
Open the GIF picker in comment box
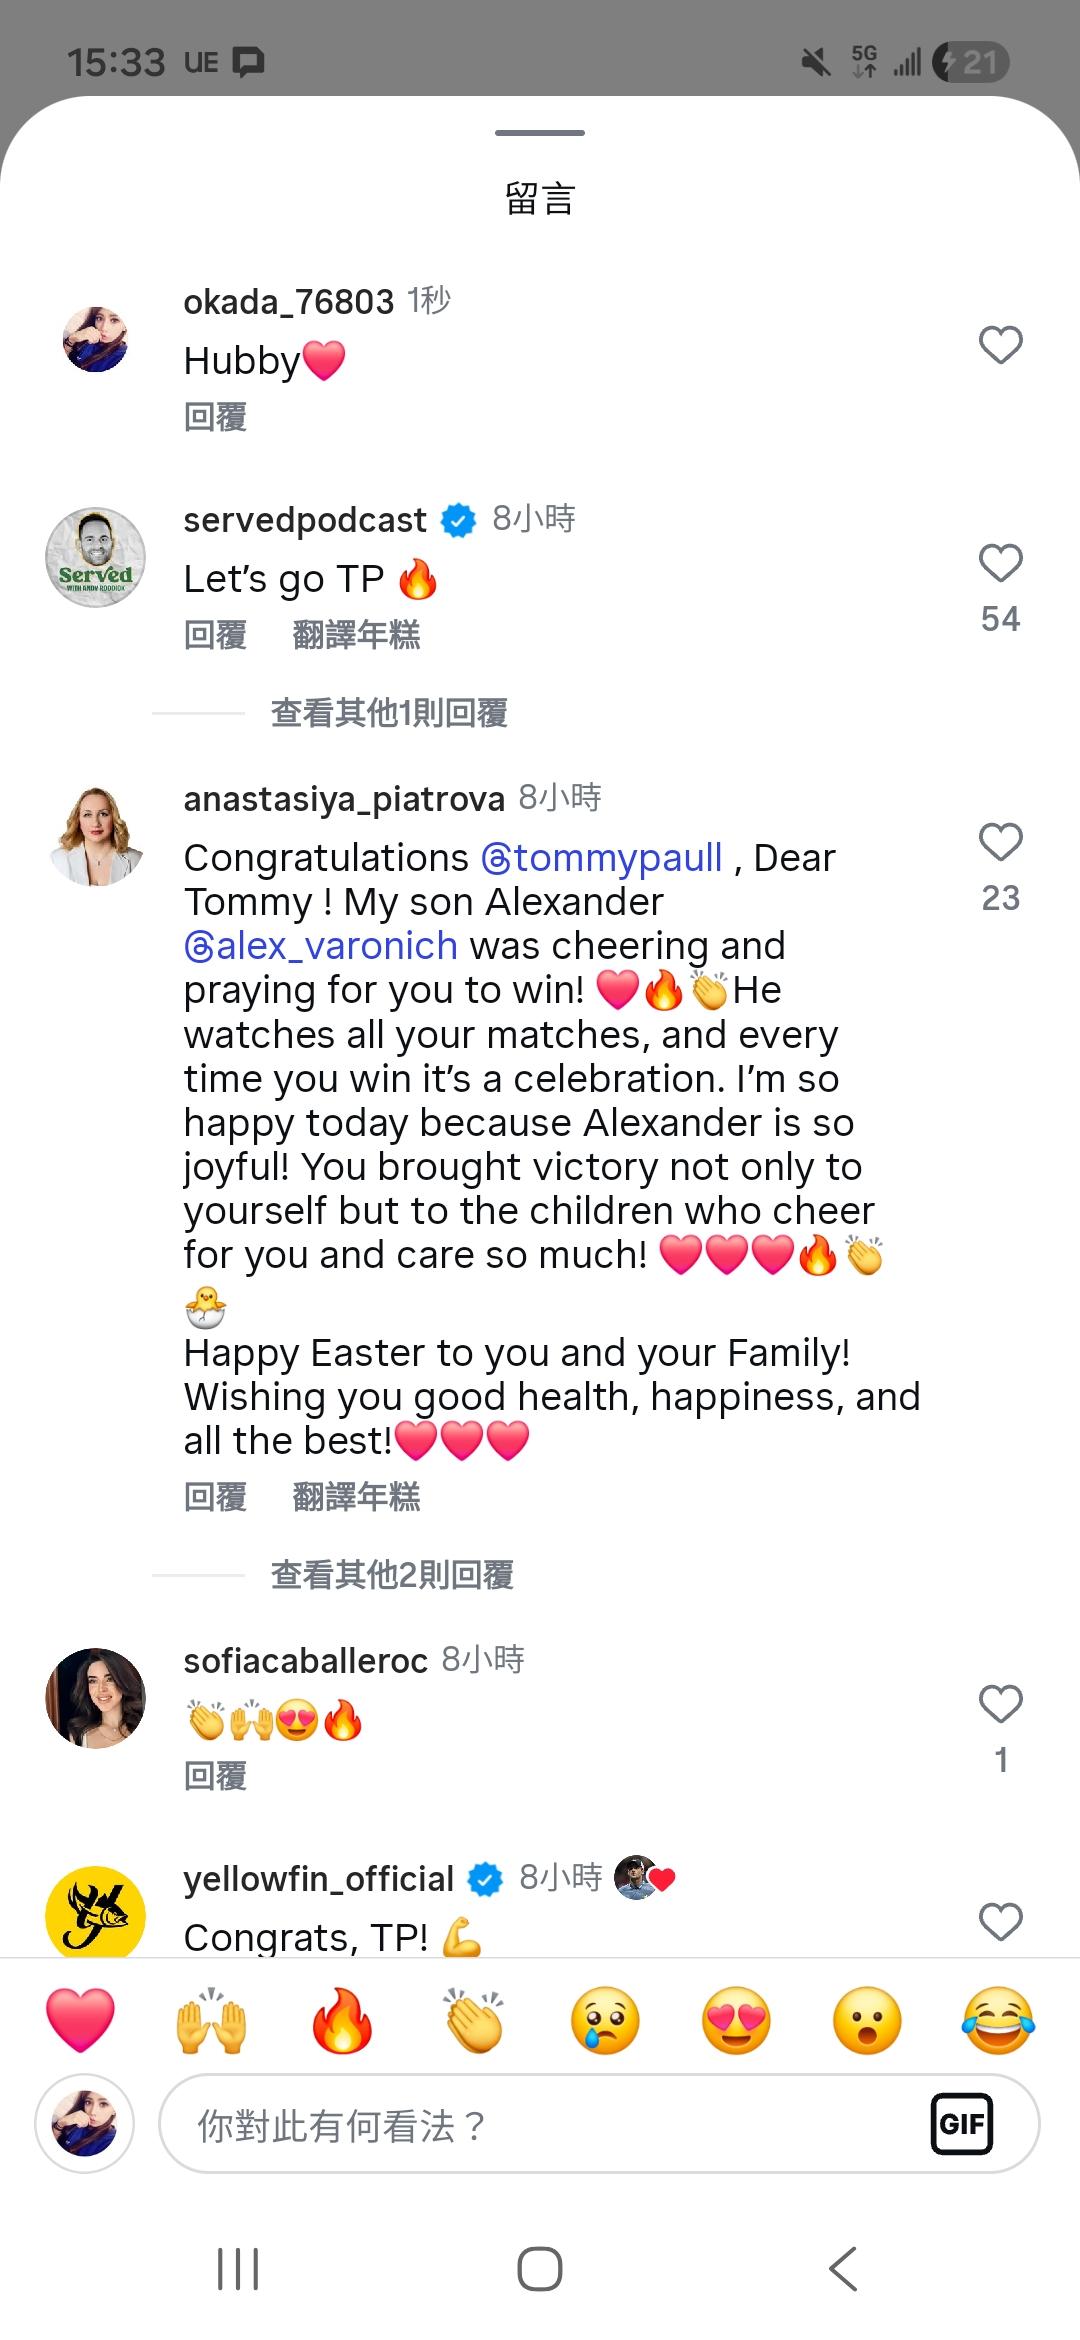(961, 2123)
